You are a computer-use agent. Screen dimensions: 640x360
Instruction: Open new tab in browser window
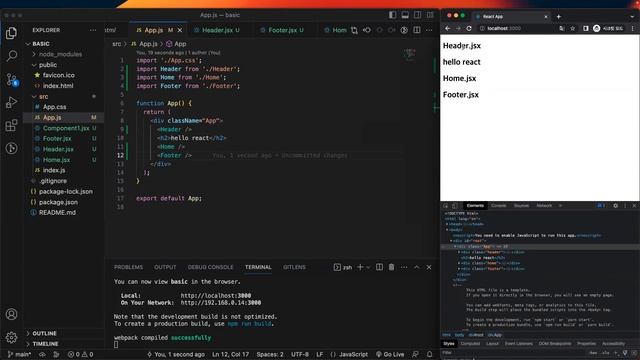coord(558,17)
